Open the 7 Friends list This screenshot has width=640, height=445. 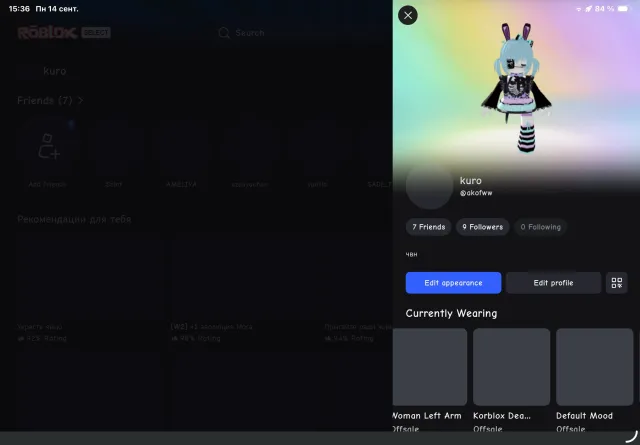(x=429, y=227)
